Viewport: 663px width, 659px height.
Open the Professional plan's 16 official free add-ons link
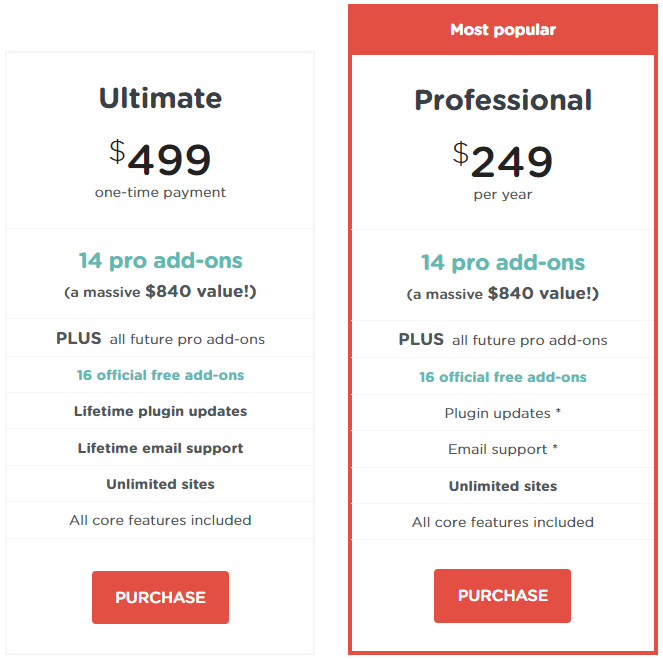click(503, 377)
